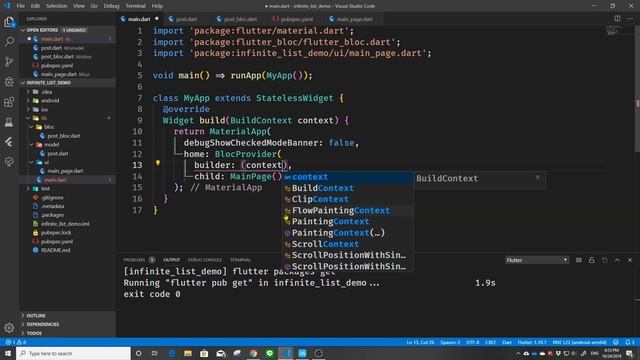
Task: Open Cortana circle in taskbar
Action: coord(138,353)
